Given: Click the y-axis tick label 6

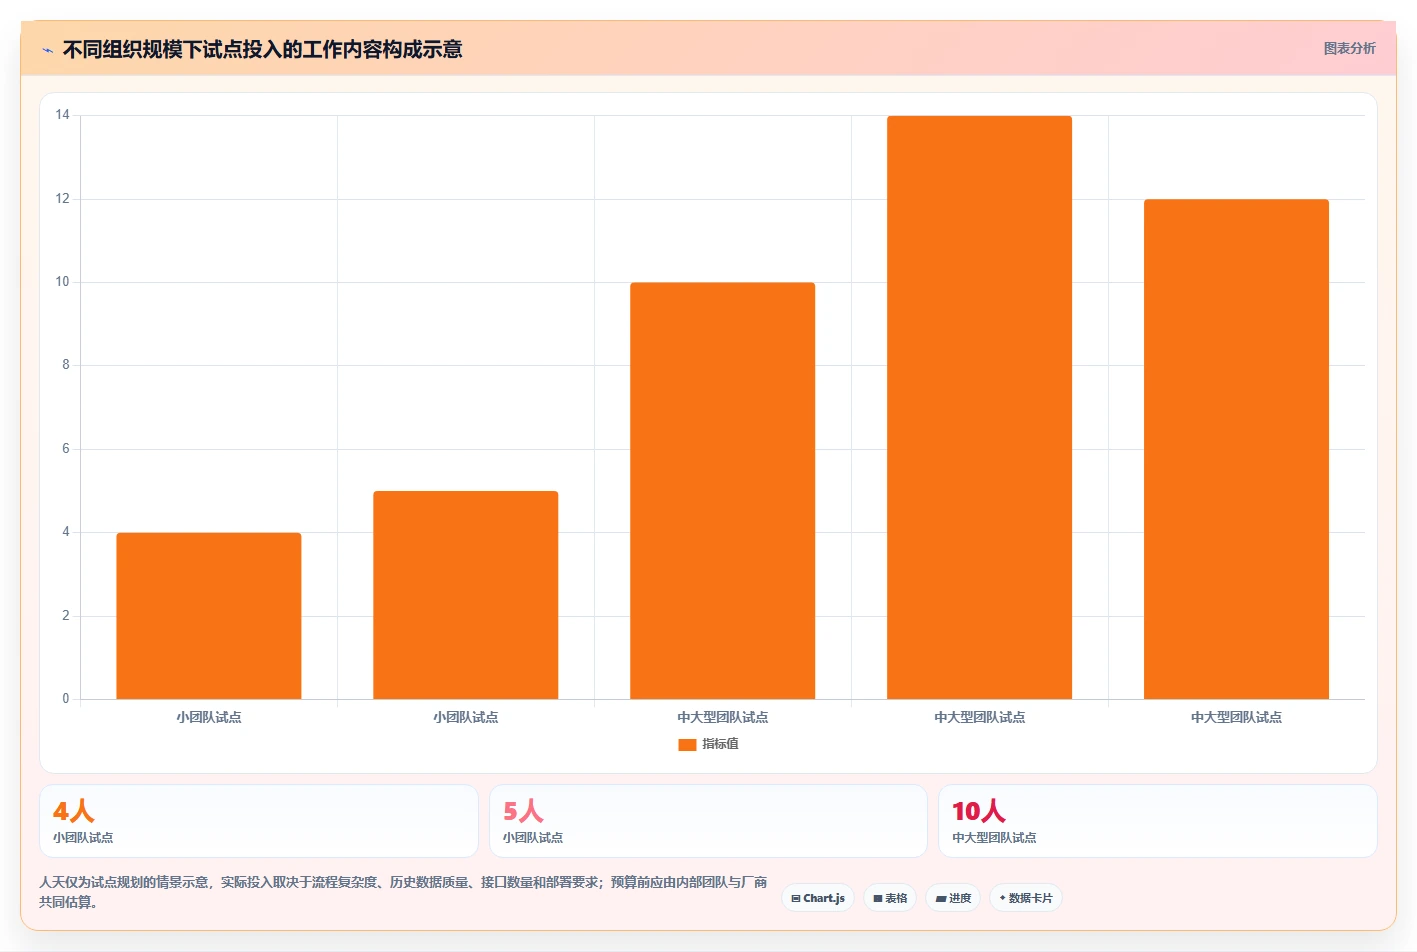Looking at the screenshot, I should (66, 449).
